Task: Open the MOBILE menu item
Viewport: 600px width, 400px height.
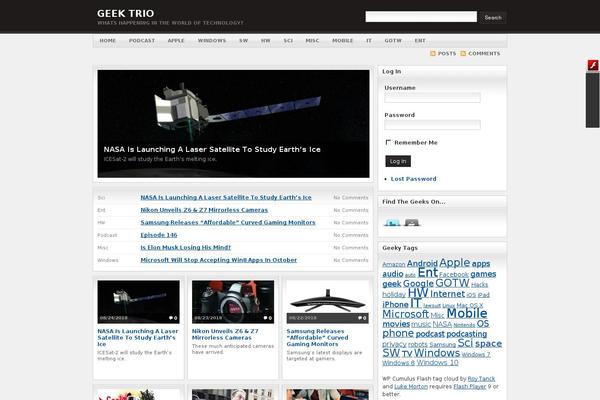Action: point(342,41)
